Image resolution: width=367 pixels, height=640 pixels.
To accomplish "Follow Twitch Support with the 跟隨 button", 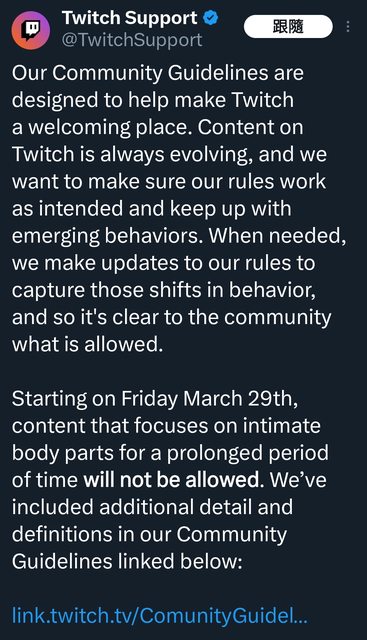I will 288,27.
